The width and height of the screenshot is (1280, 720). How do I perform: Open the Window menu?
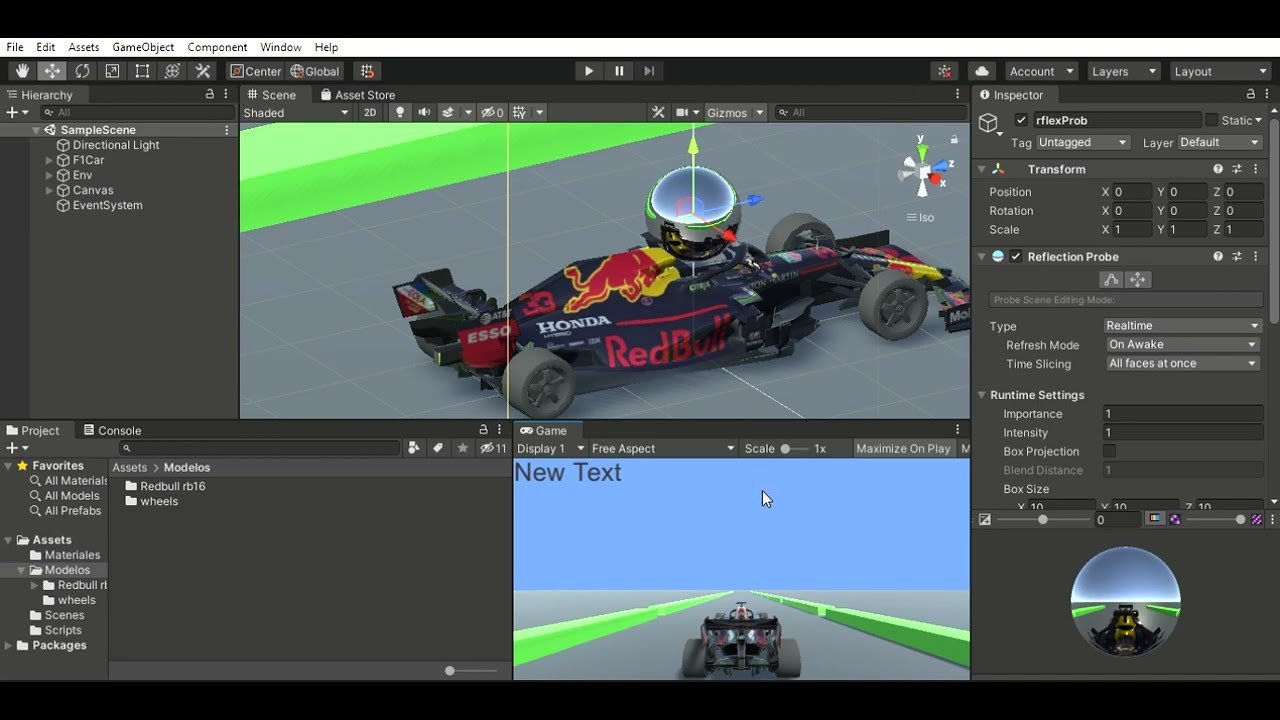pos(281,47)
